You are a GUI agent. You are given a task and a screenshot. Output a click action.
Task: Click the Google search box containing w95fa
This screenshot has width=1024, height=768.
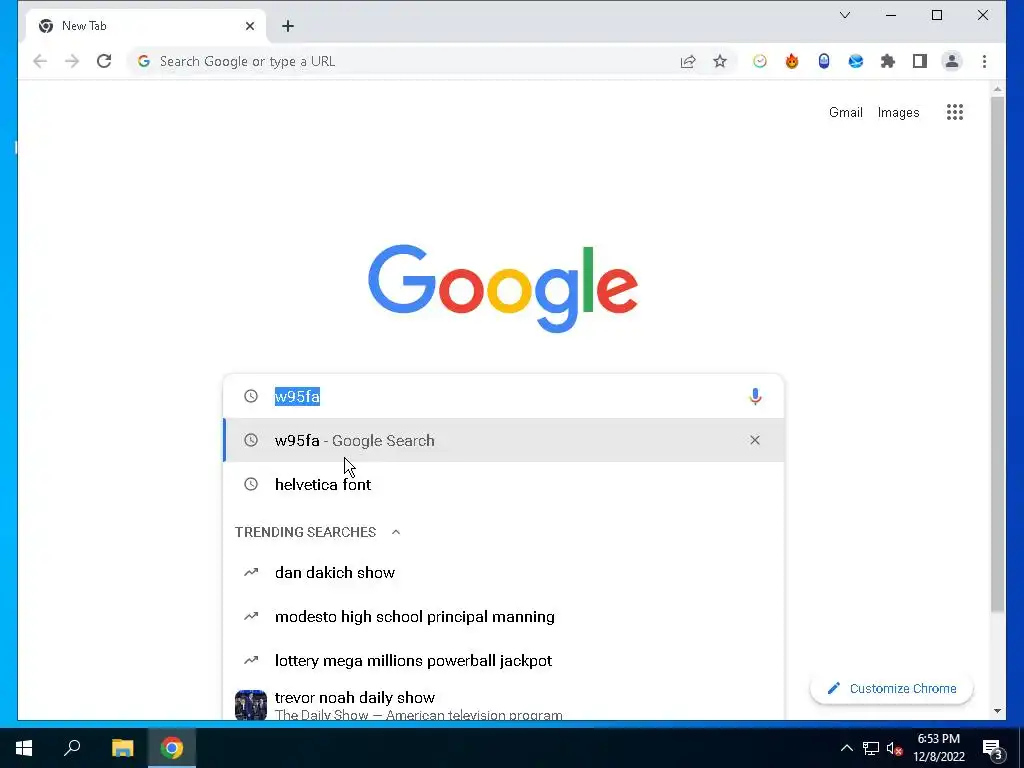pos(504,396)
